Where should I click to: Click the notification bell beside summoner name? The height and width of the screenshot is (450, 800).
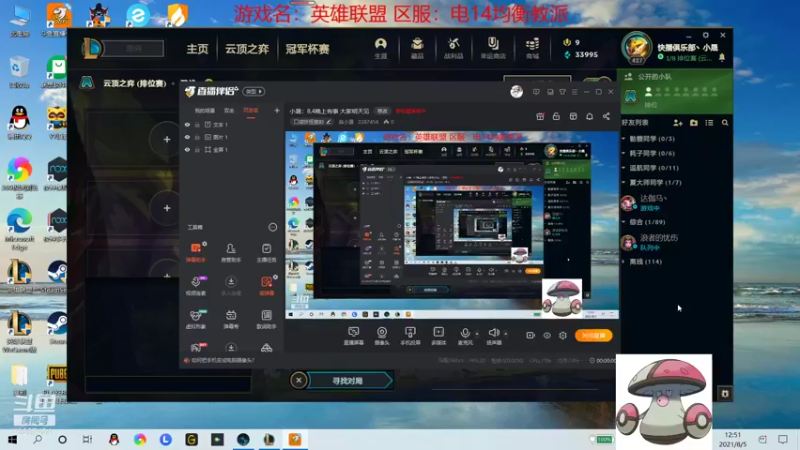[722, 58]
